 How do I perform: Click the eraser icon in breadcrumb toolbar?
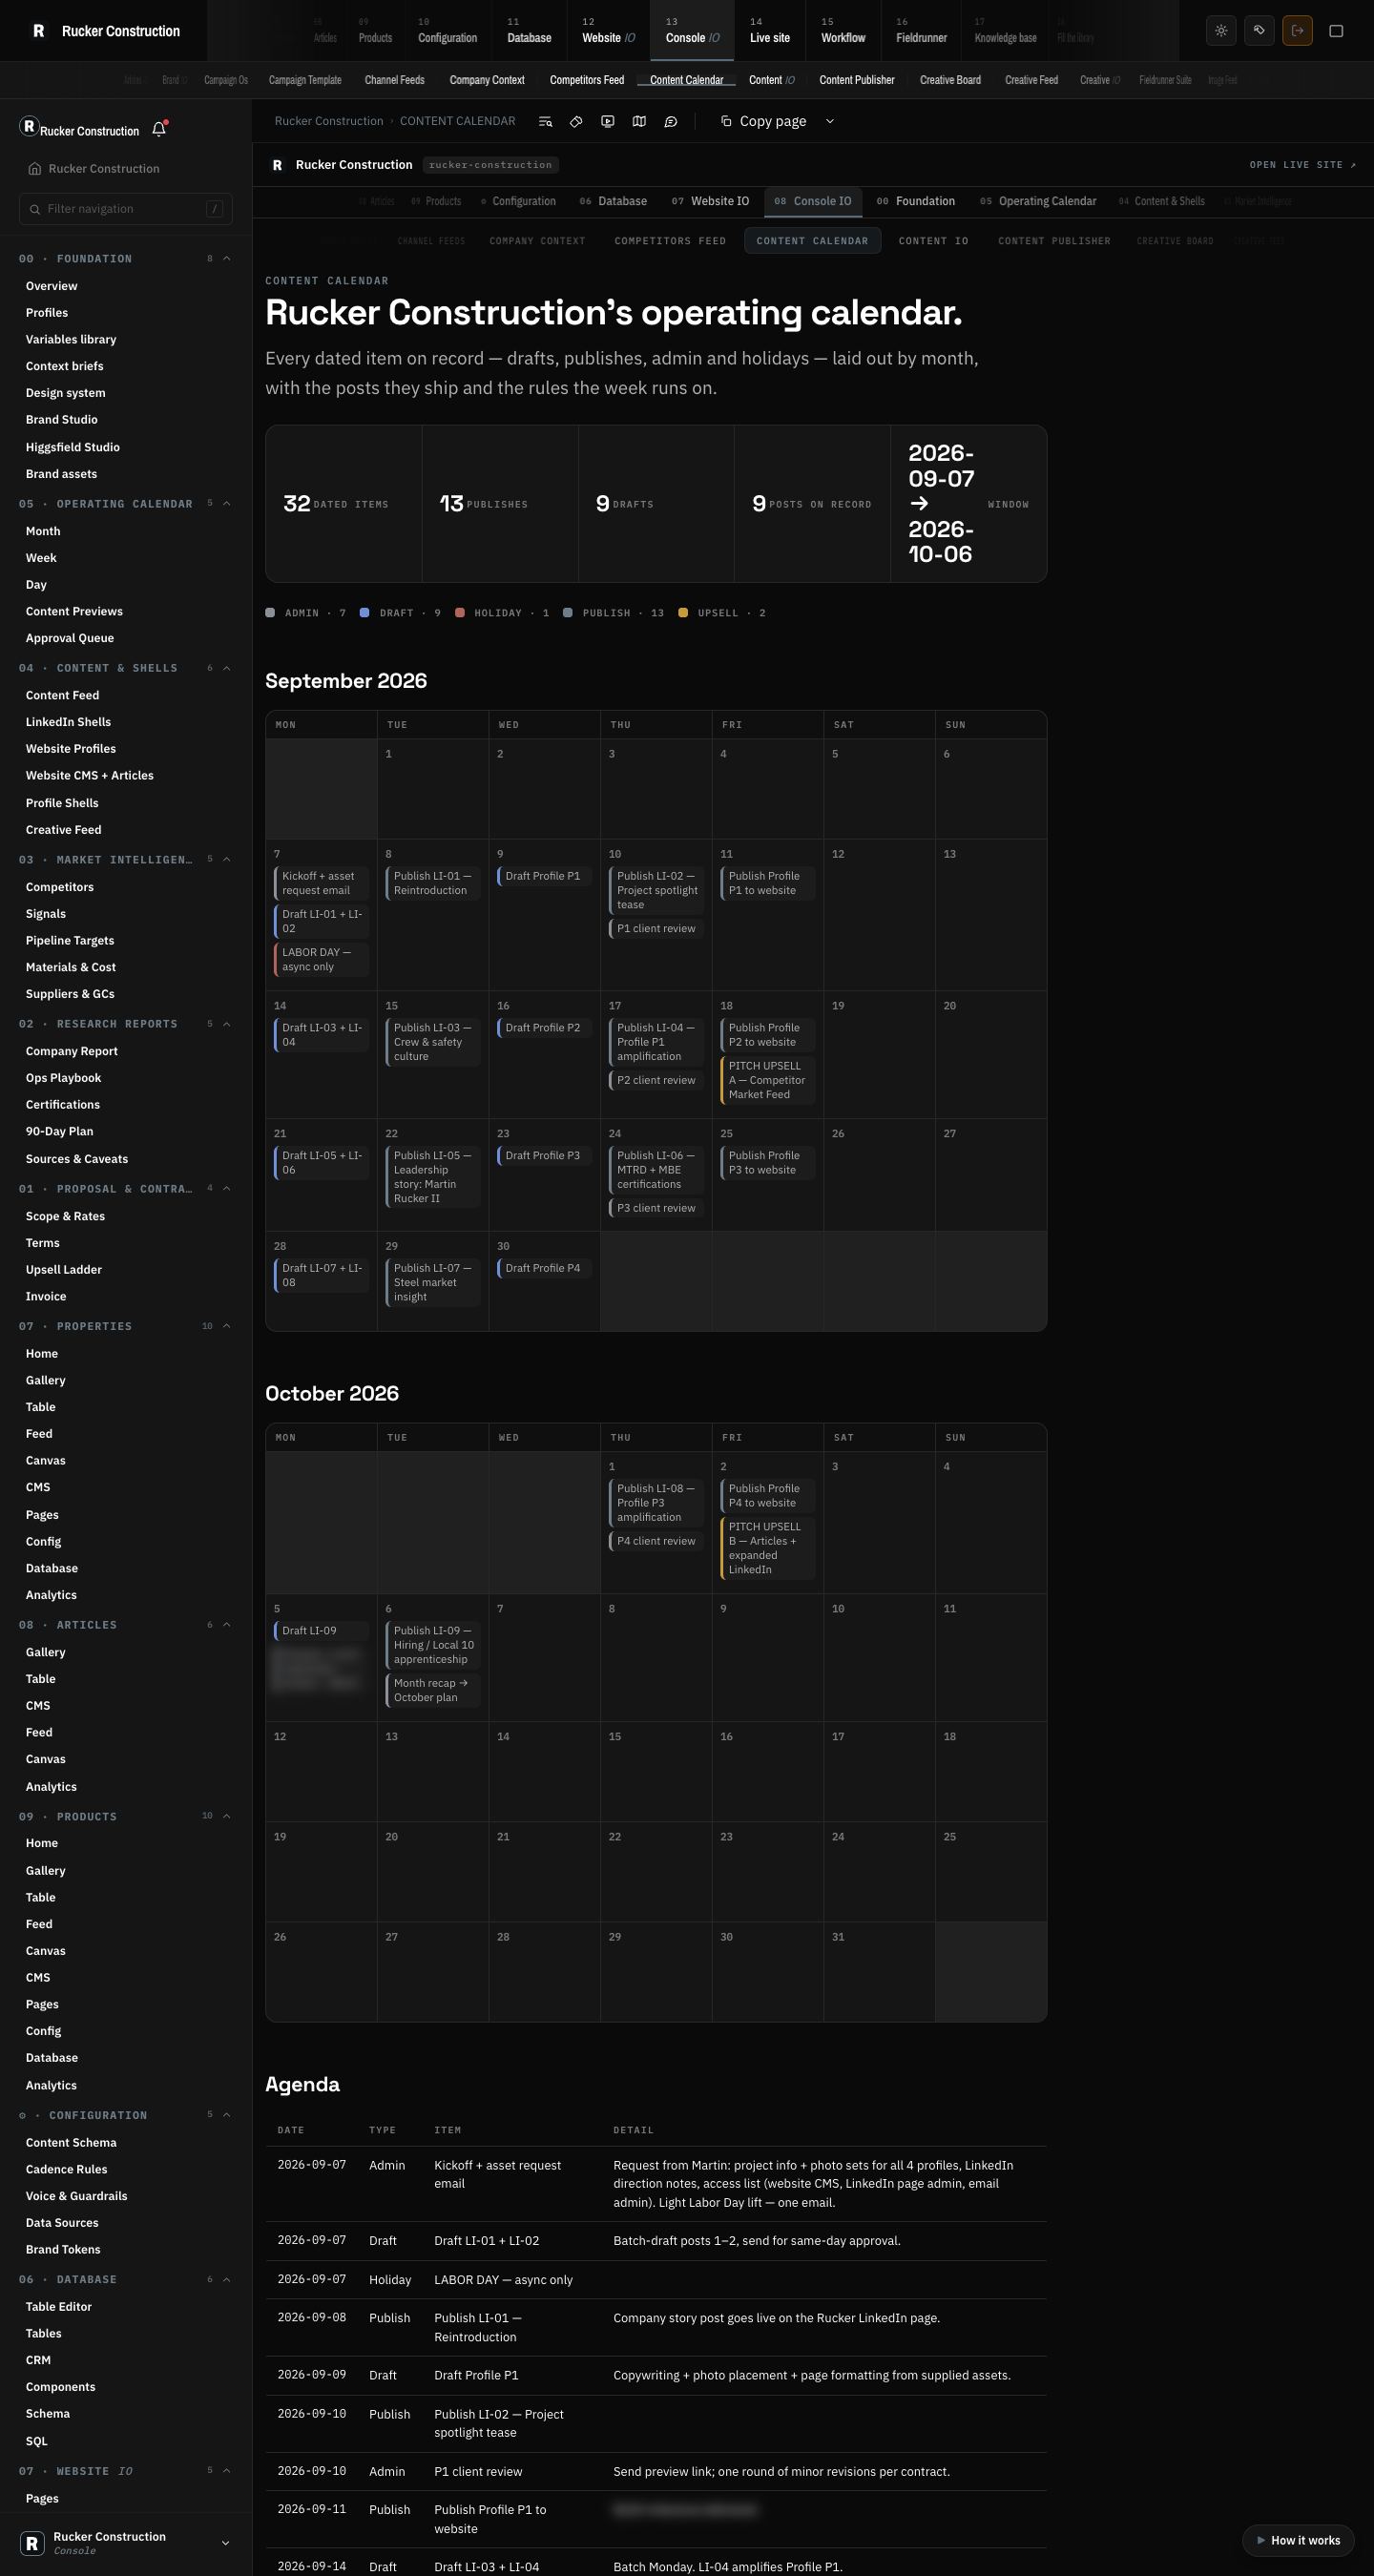pyautogui.click(x=576, y=121)
